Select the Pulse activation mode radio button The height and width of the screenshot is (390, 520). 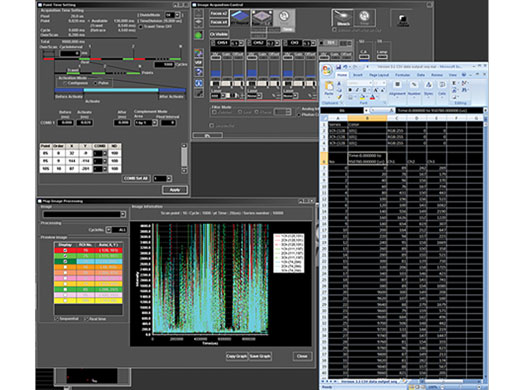pyautogui.click(x=96, y=83)
